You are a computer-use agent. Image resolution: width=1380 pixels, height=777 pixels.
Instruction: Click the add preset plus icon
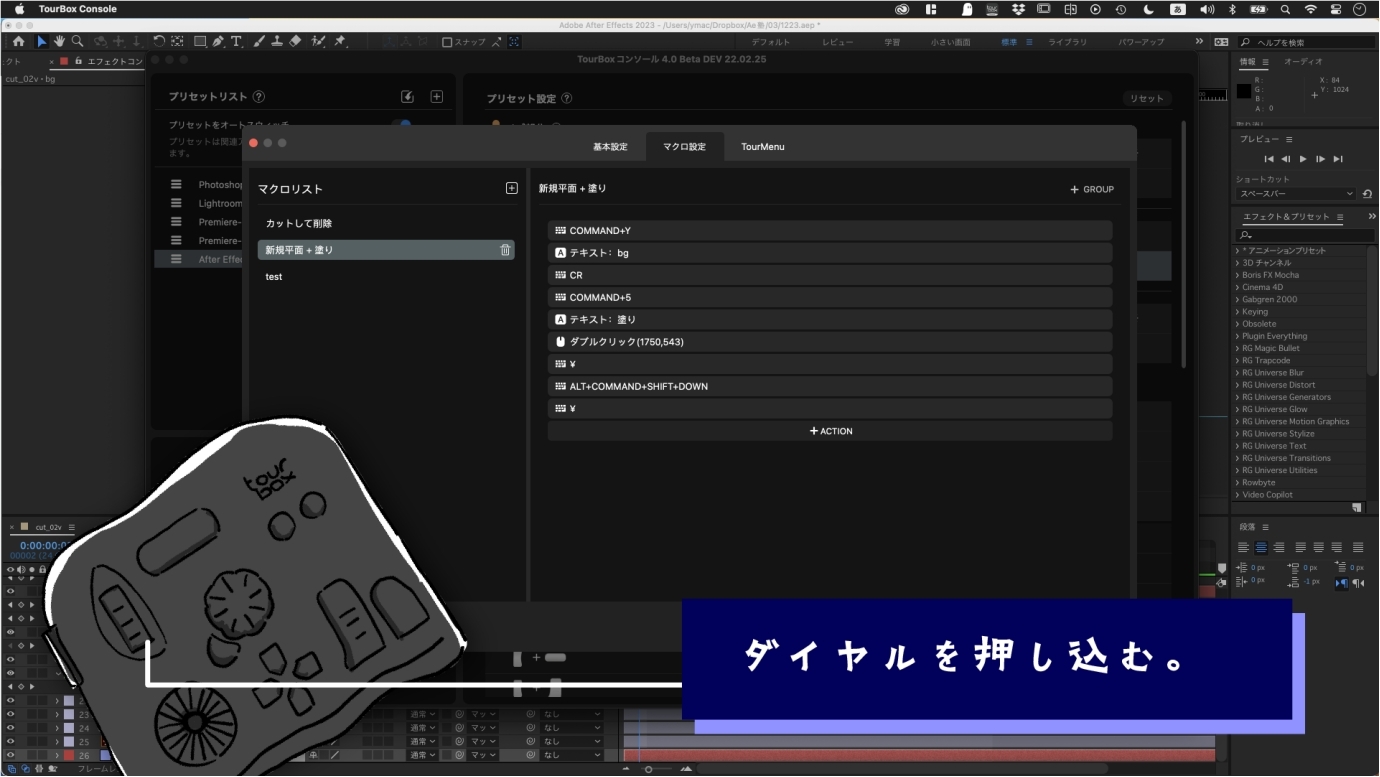[436, 97]
